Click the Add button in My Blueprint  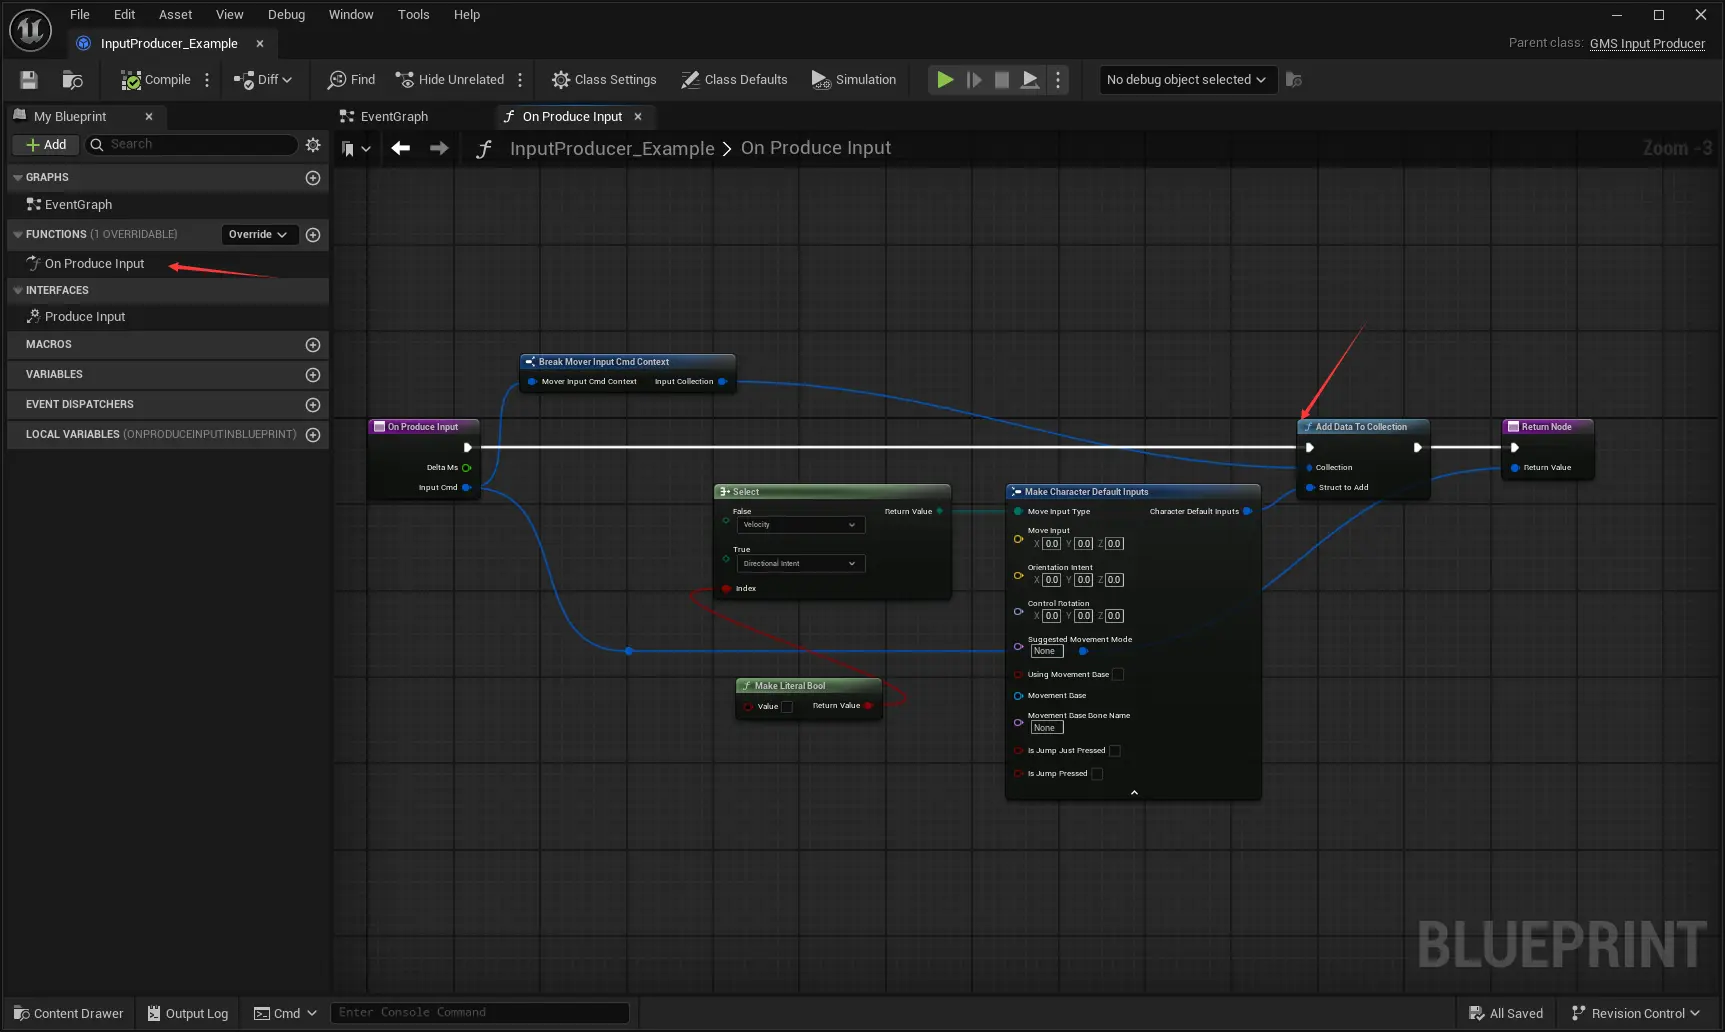click(46, 145)
